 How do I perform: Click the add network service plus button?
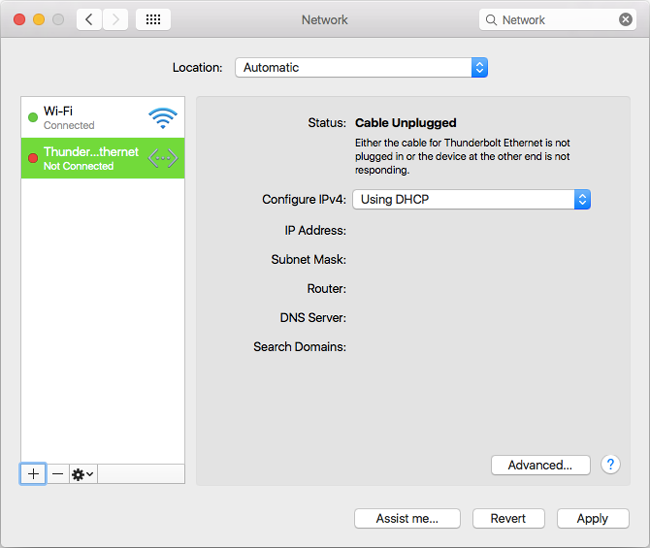click(x=33, y=474)
